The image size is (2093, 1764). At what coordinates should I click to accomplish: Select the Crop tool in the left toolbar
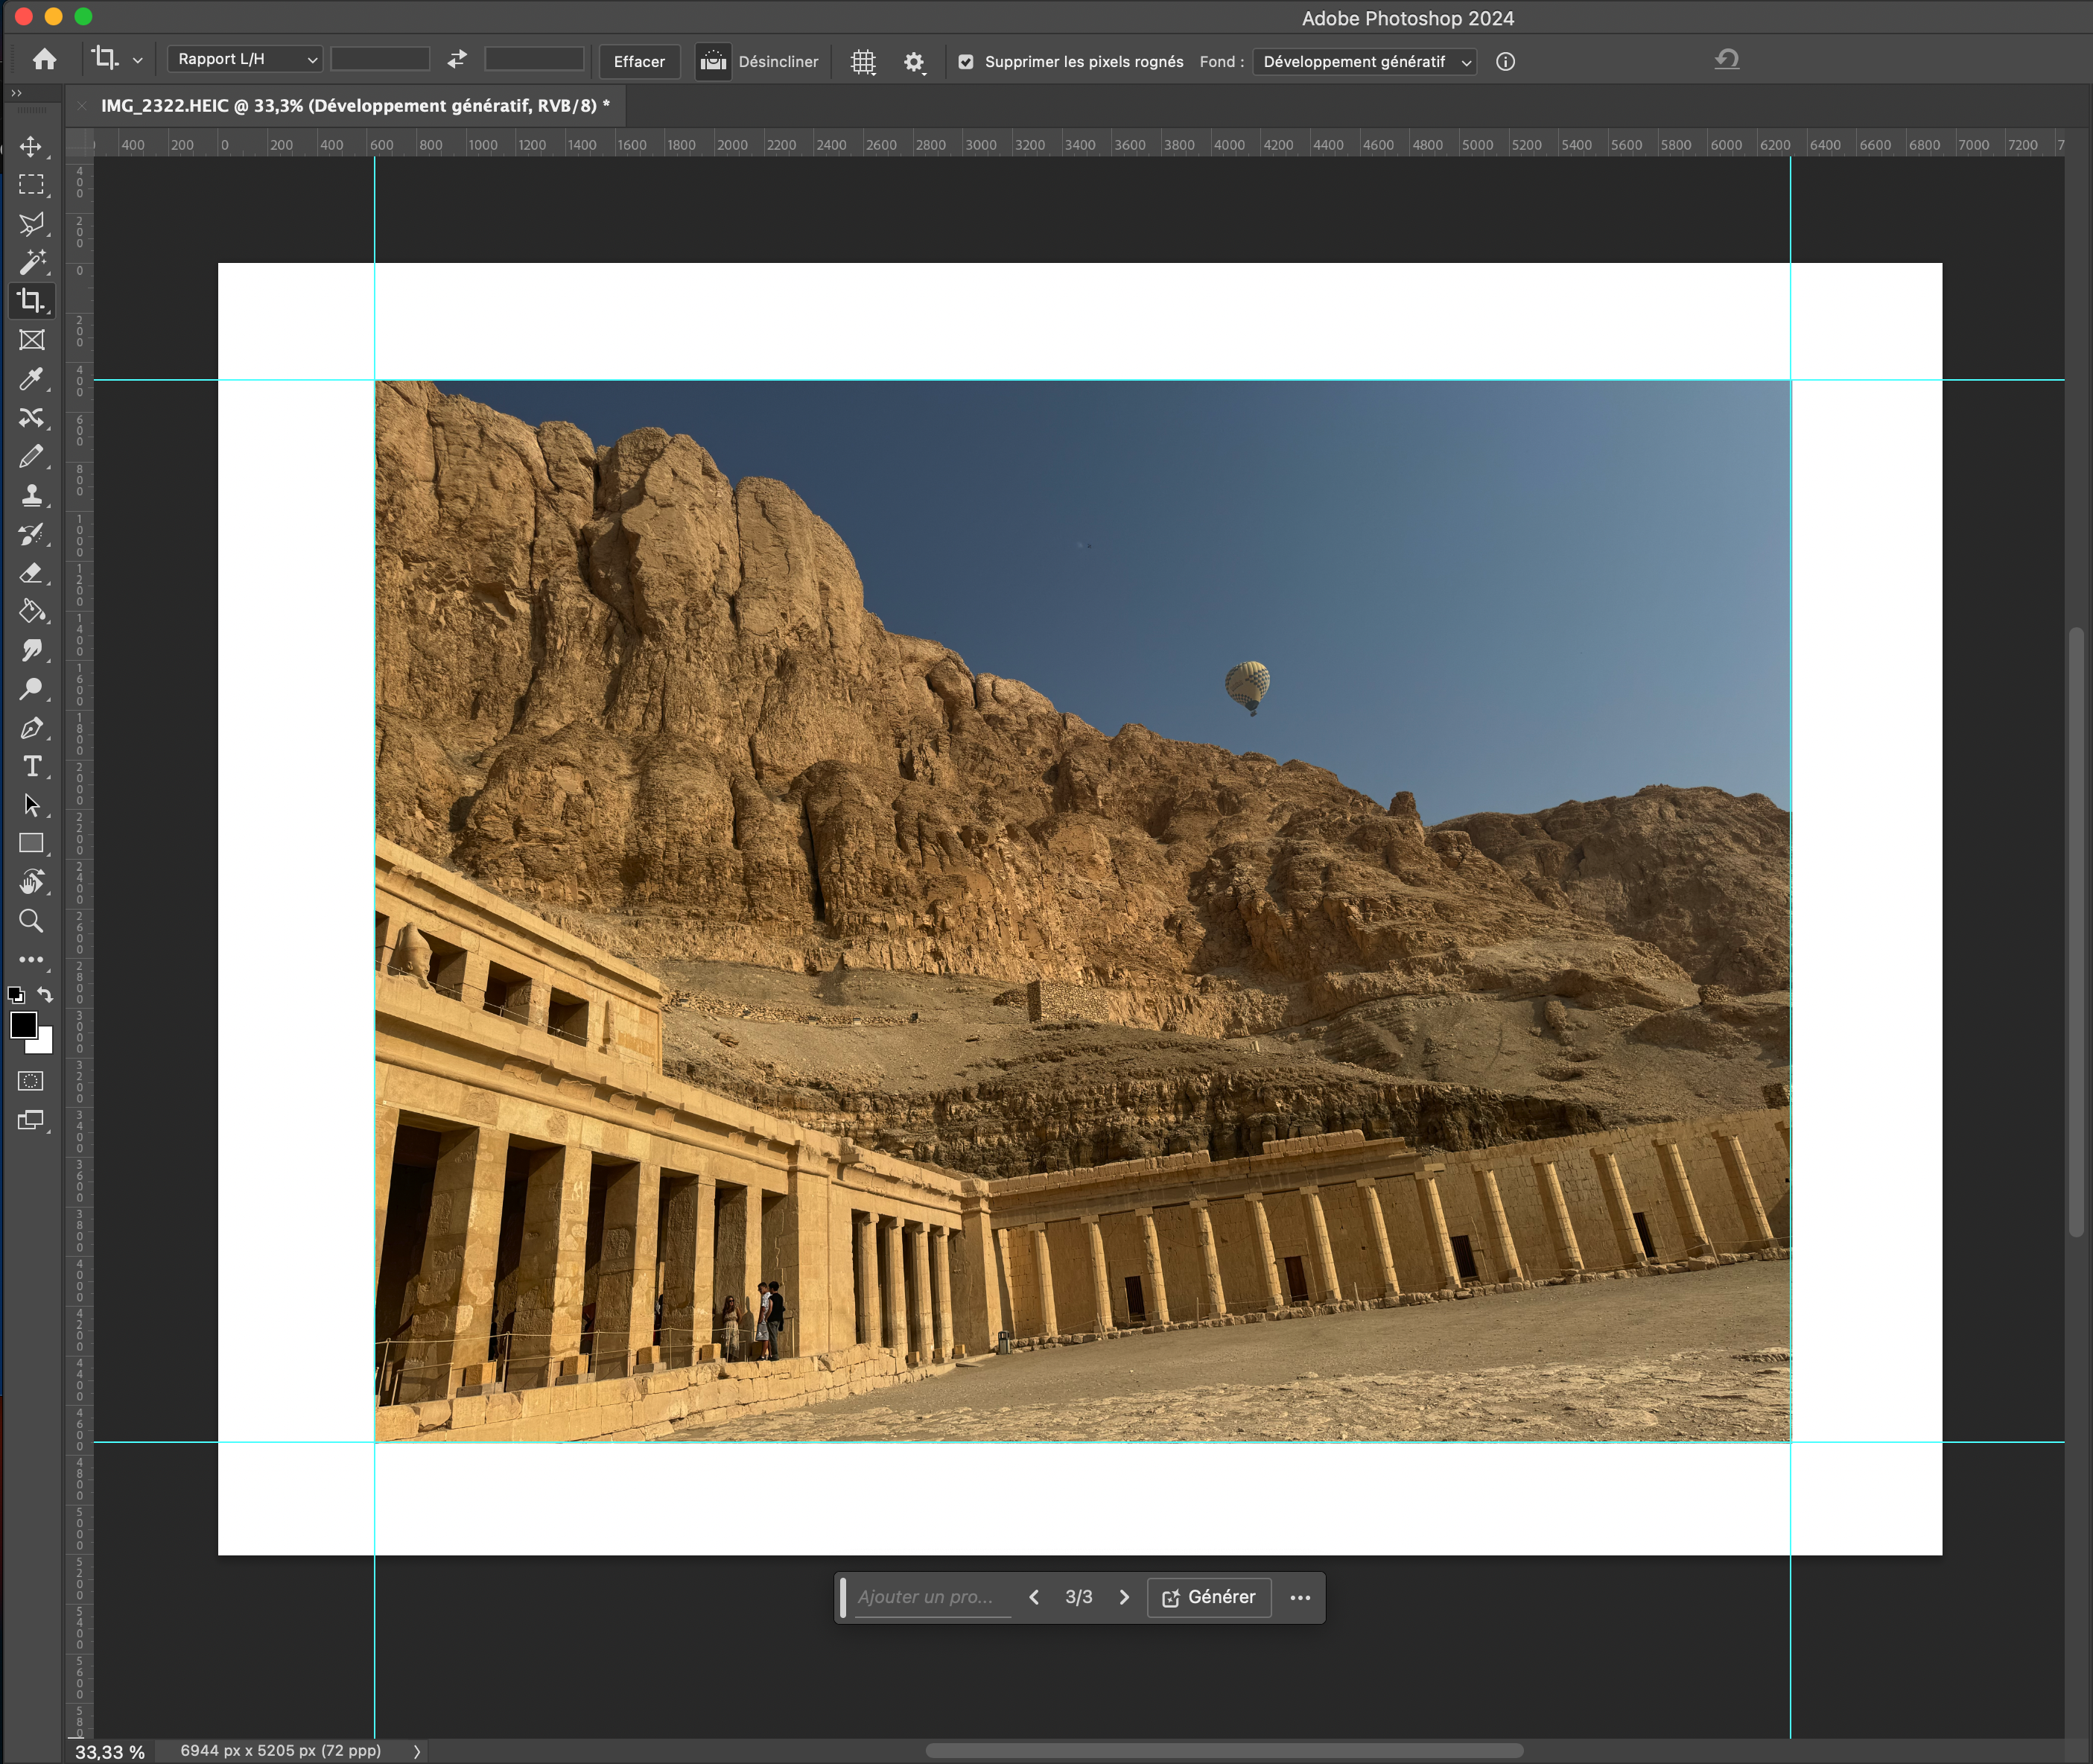[31, 301]
